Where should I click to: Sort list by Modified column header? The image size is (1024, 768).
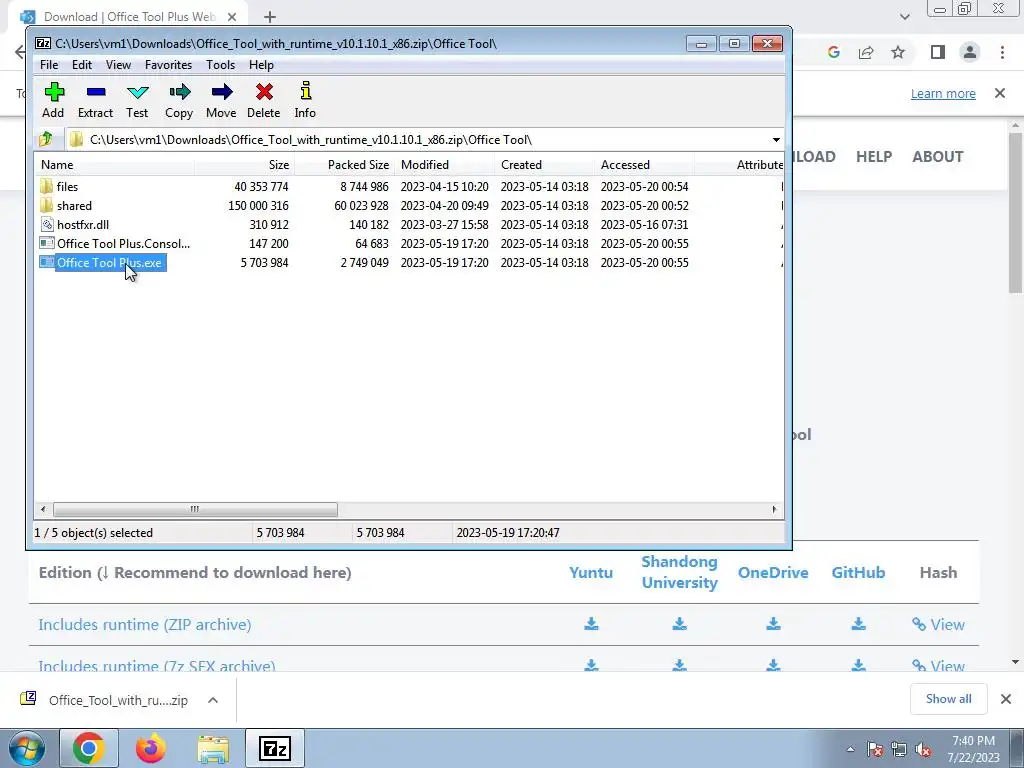[x=444, y=165]
